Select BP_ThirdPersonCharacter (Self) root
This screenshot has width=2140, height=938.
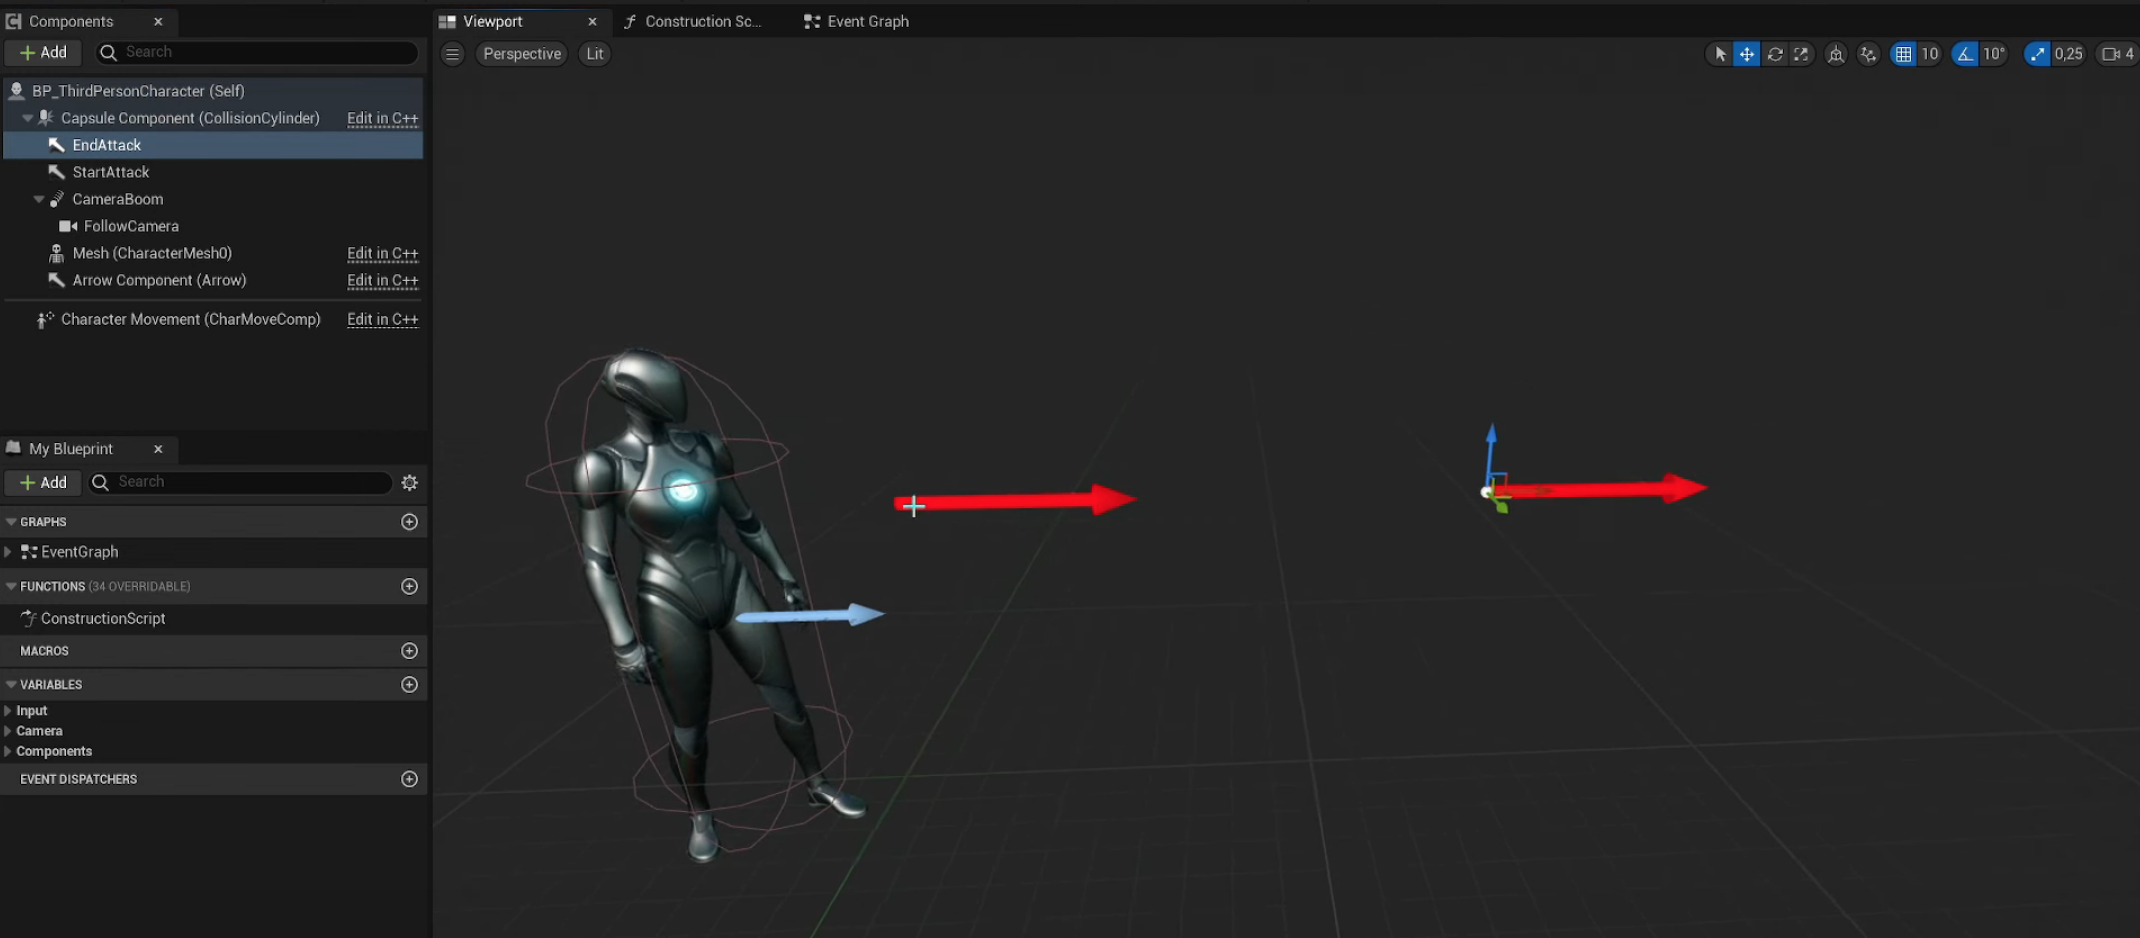214,91
